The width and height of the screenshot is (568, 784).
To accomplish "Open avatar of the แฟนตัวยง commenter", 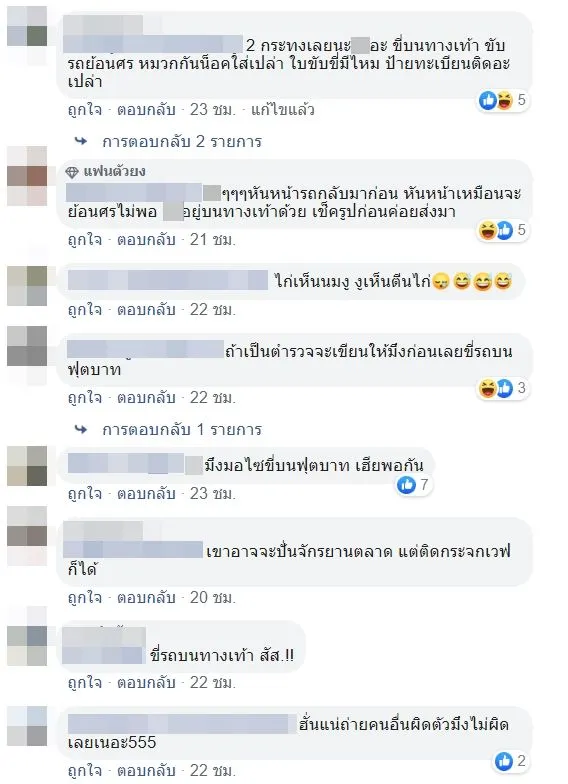I will [27, 176].
